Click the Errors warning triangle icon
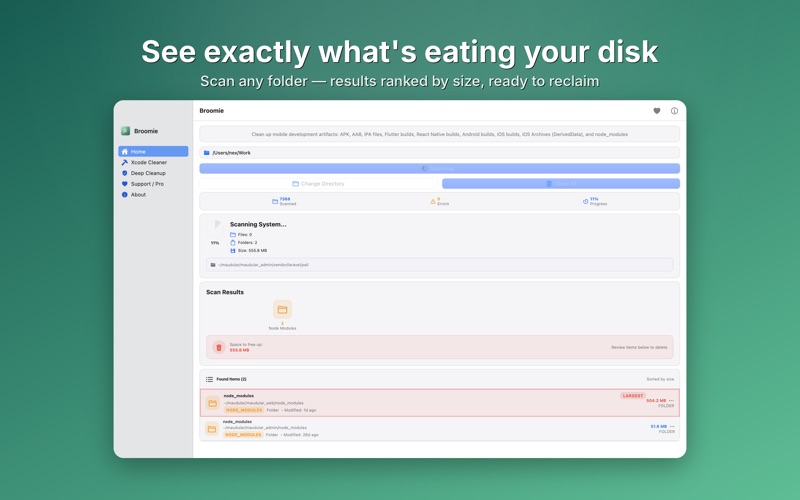 pyautogui.click(x=433, y=202)
